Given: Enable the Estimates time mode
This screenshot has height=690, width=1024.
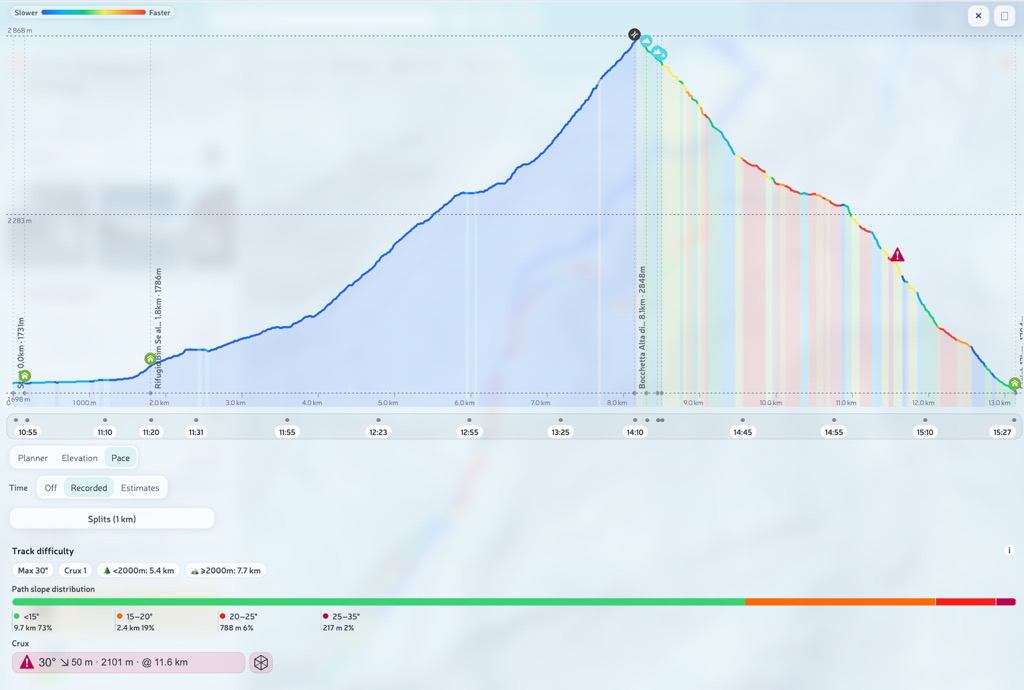Looking at the screenshot, I should [140, 488].
